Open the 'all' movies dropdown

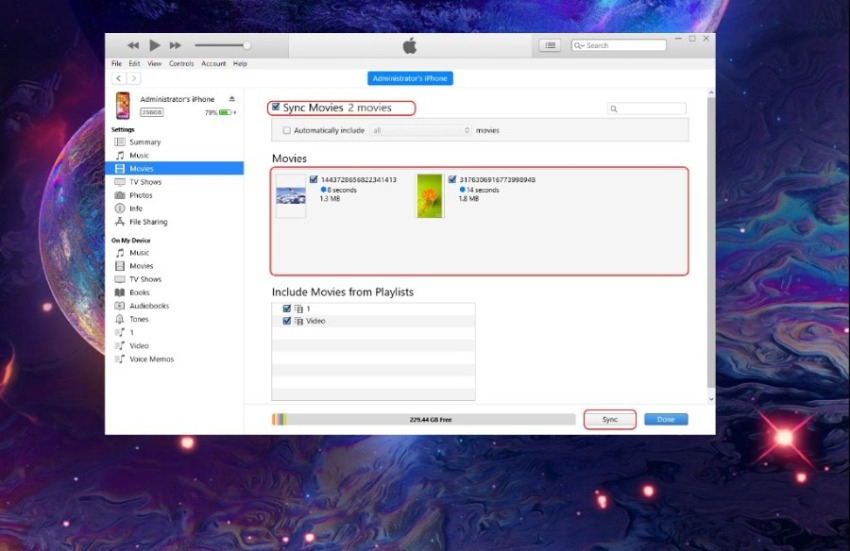pos(421,130)
